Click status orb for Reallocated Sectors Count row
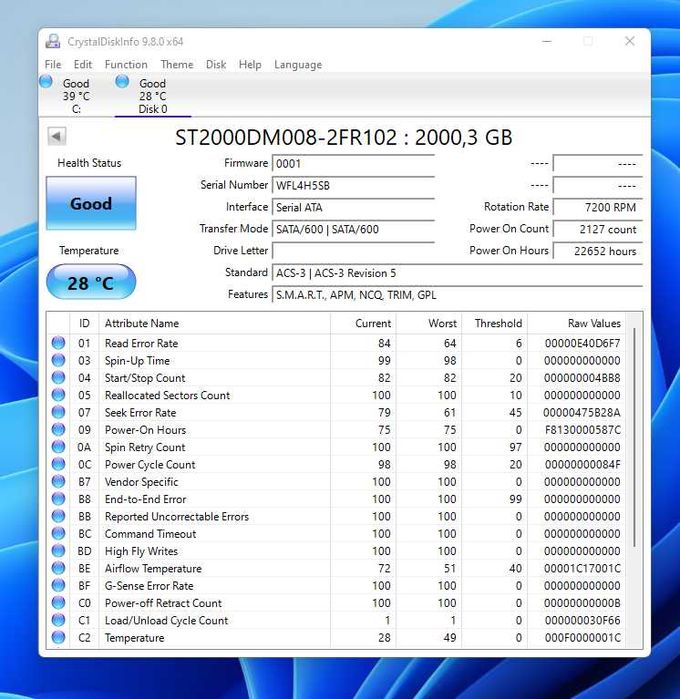The height and width of the screenshot is (699, 680). [58, 395]
